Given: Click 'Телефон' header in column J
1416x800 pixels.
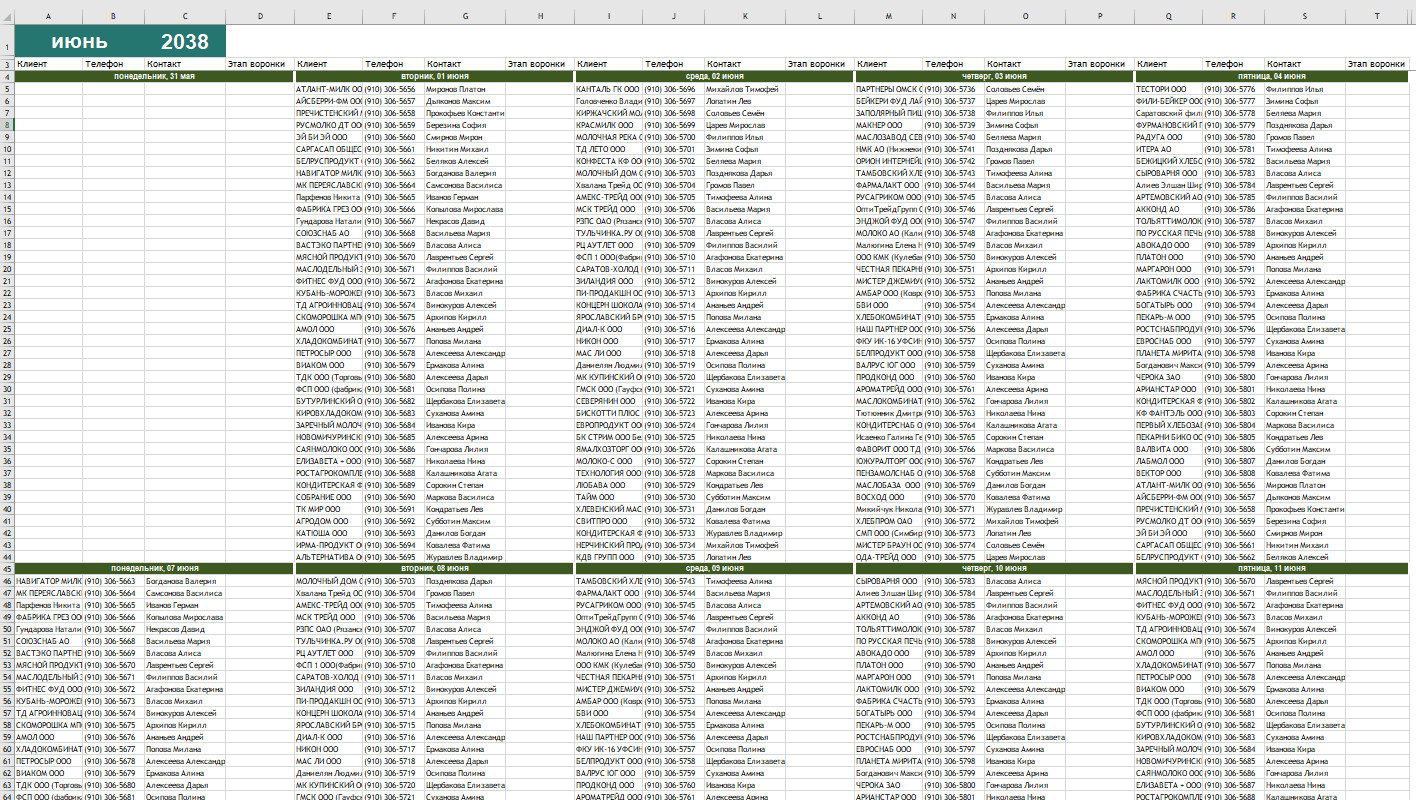Looking at the screenshot, I should [674, 64].
